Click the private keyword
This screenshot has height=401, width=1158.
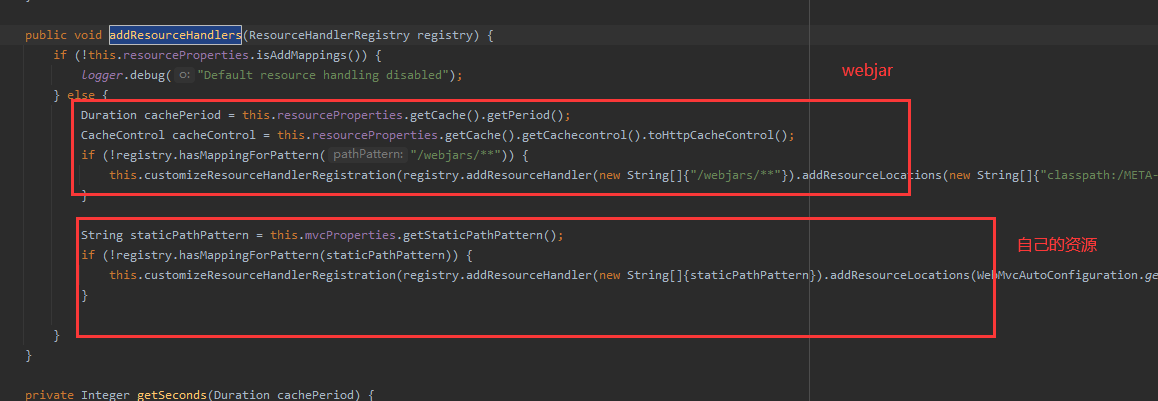[x=49, y=394]
